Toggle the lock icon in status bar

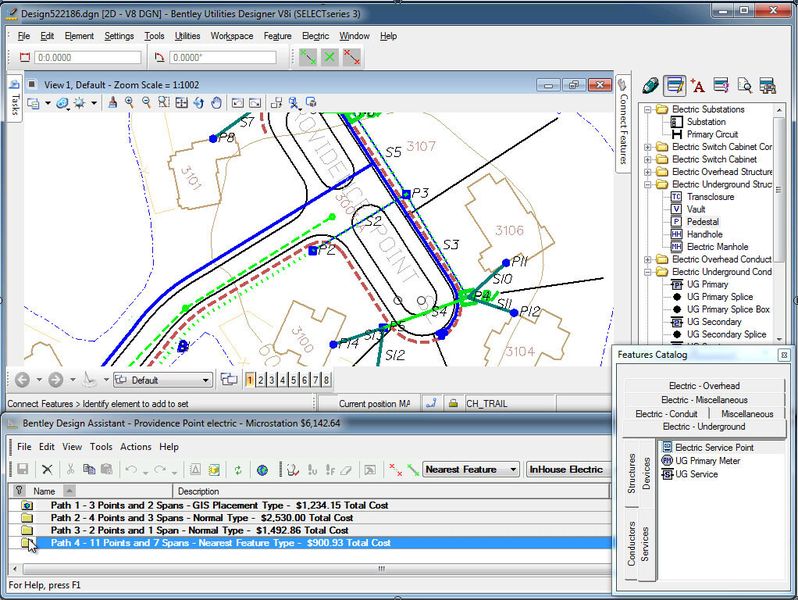tap(454, 404)
